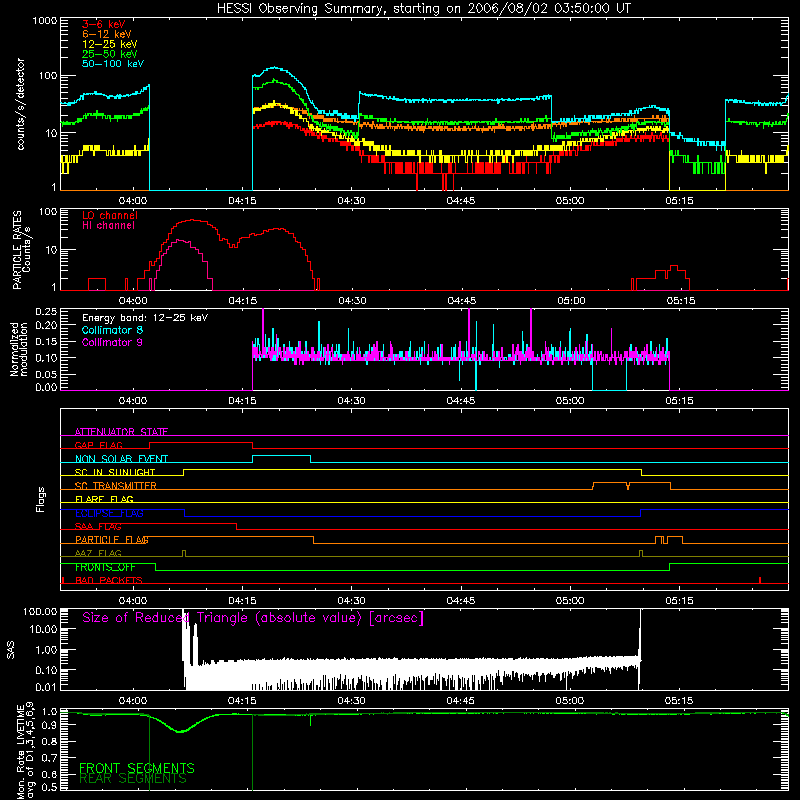Click the Normalized modulation axis label
The image size is (800, 800).
click(19, 349)
